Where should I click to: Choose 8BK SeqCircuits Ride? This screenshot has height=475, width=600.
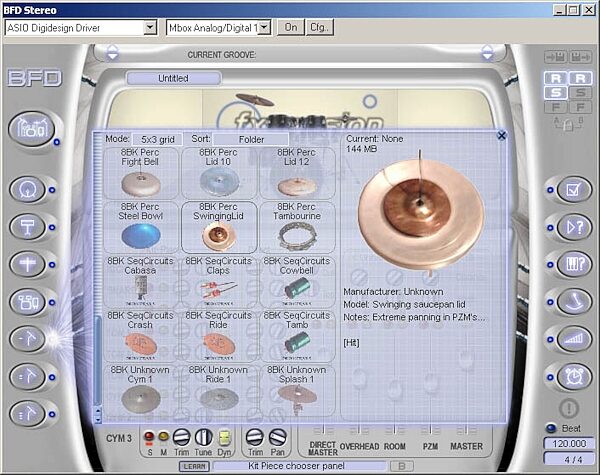click(218, 336)
